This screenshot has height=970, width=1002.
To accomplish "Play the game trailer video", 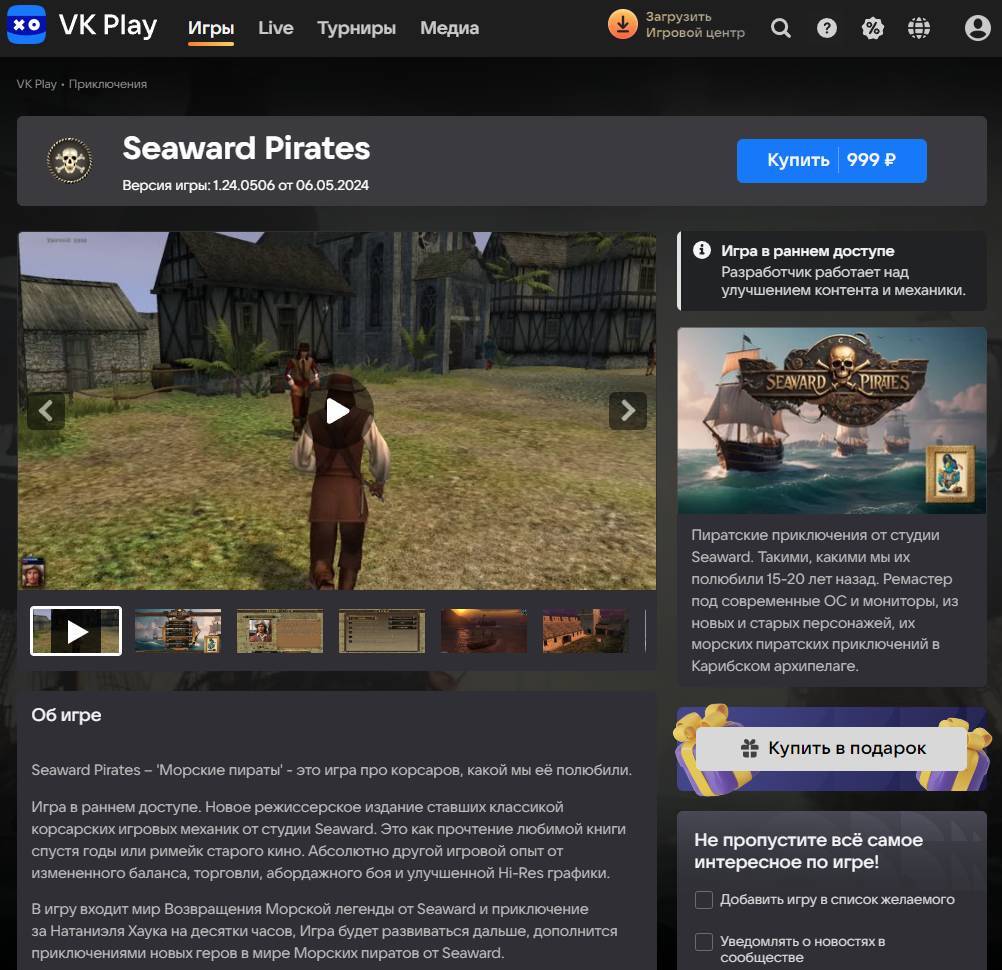I will click(337, 411).
